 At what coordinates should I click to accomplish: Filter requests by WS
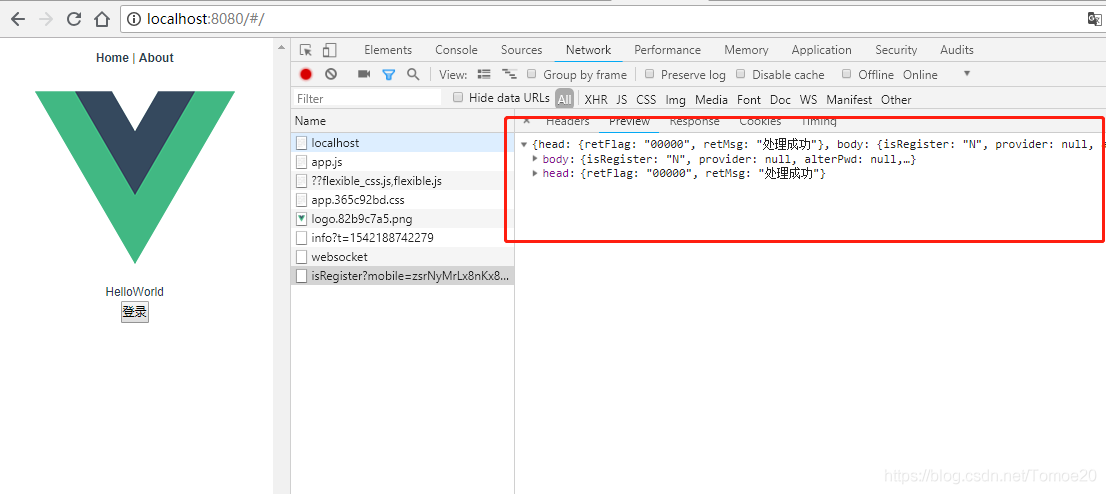(x=808, y=100)
